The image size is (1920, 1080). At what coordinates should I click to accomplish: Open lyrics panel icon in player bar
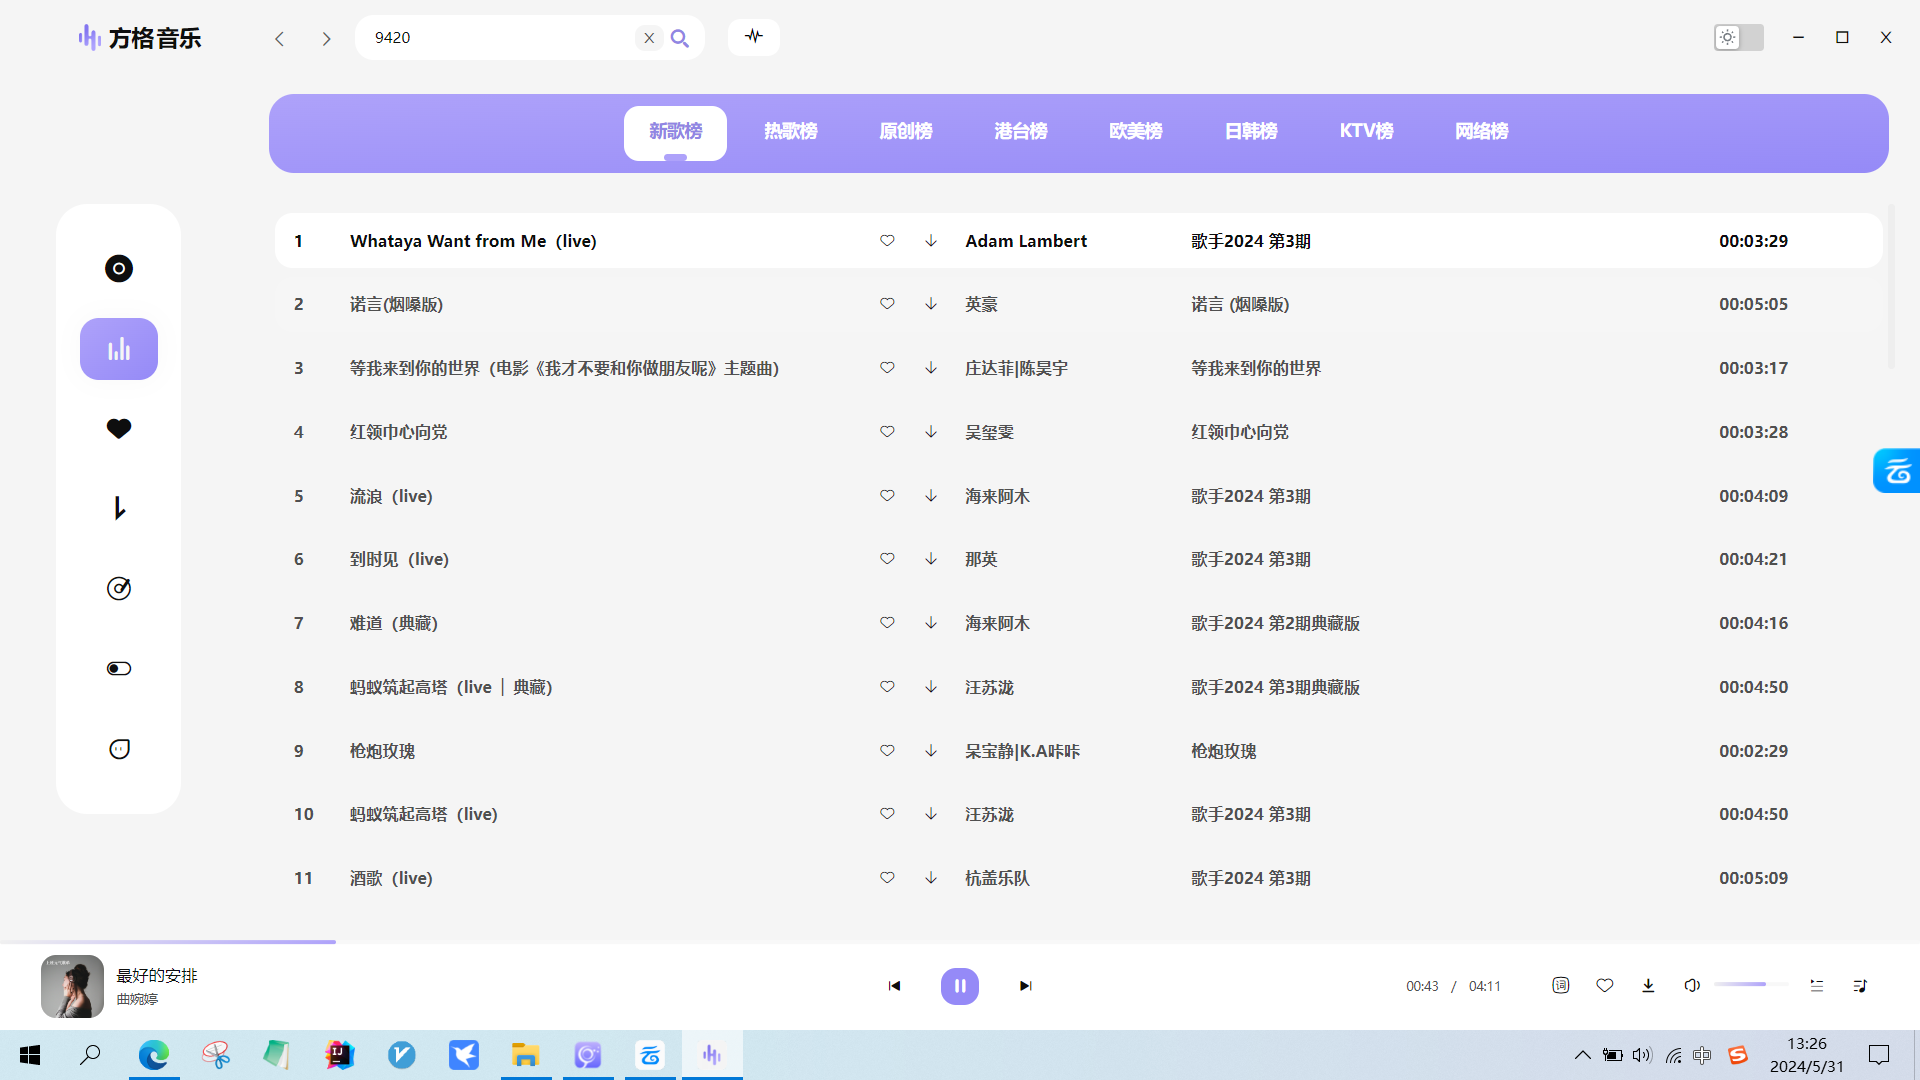[x=1561, y=985]
